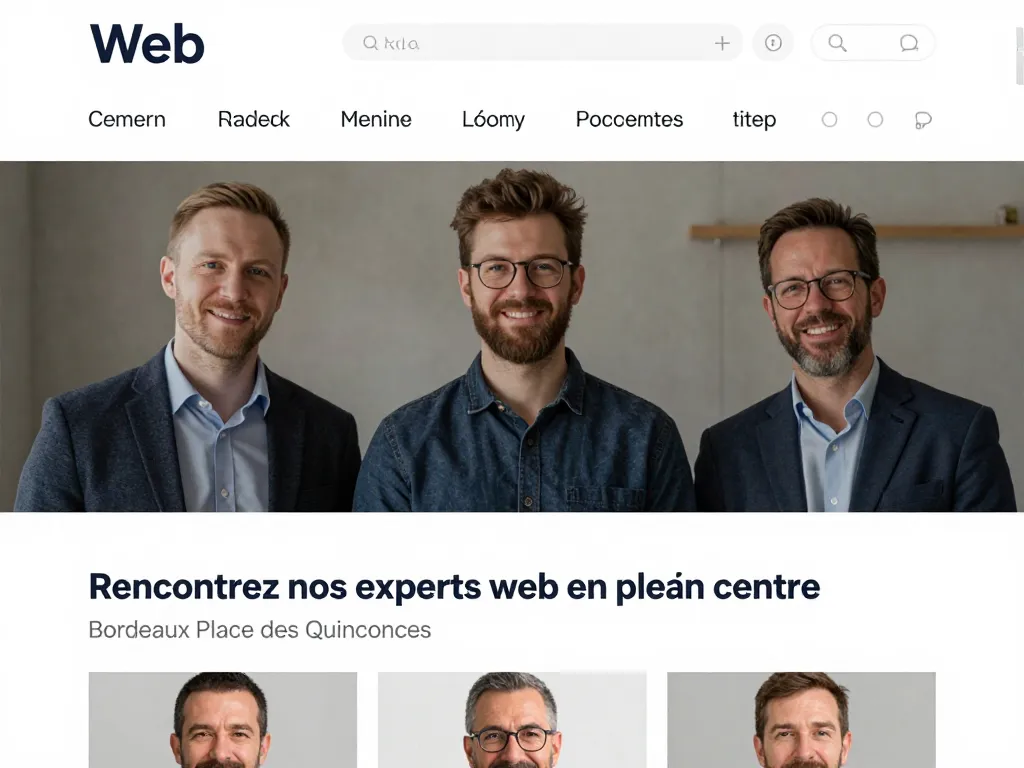Open the chat bubble icon in header

[908, 43]
